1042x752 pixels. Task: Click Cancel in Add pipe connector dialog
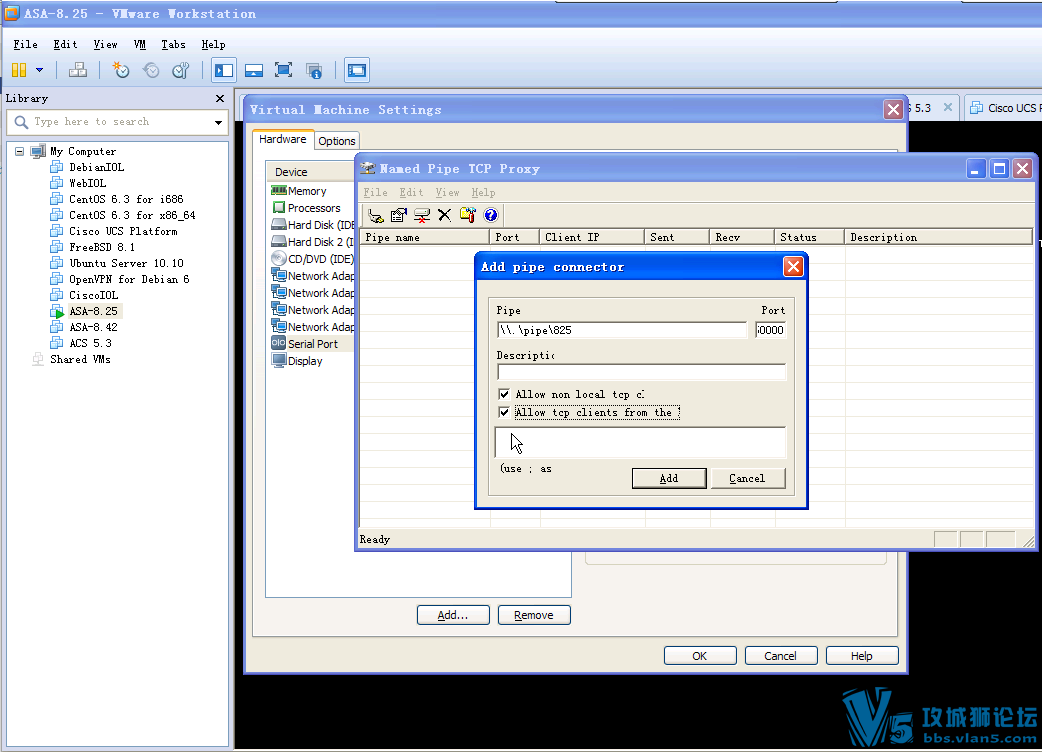pos(748,478)
